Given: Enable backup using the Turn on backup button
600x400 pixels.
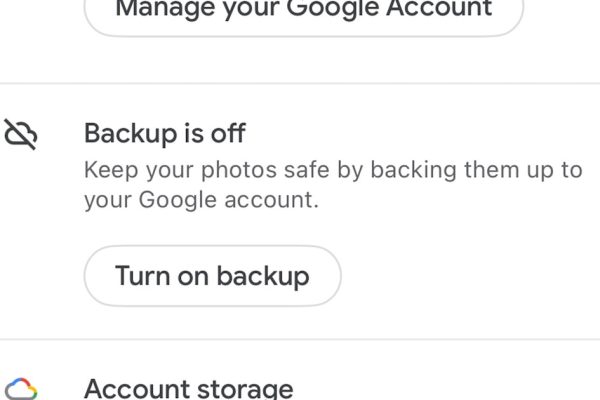Looking at the screenshot, I should click(x=212, y=276).
